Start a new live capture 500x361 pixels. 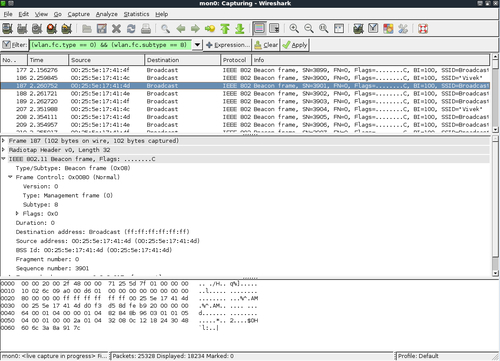(x=37, y=29)
